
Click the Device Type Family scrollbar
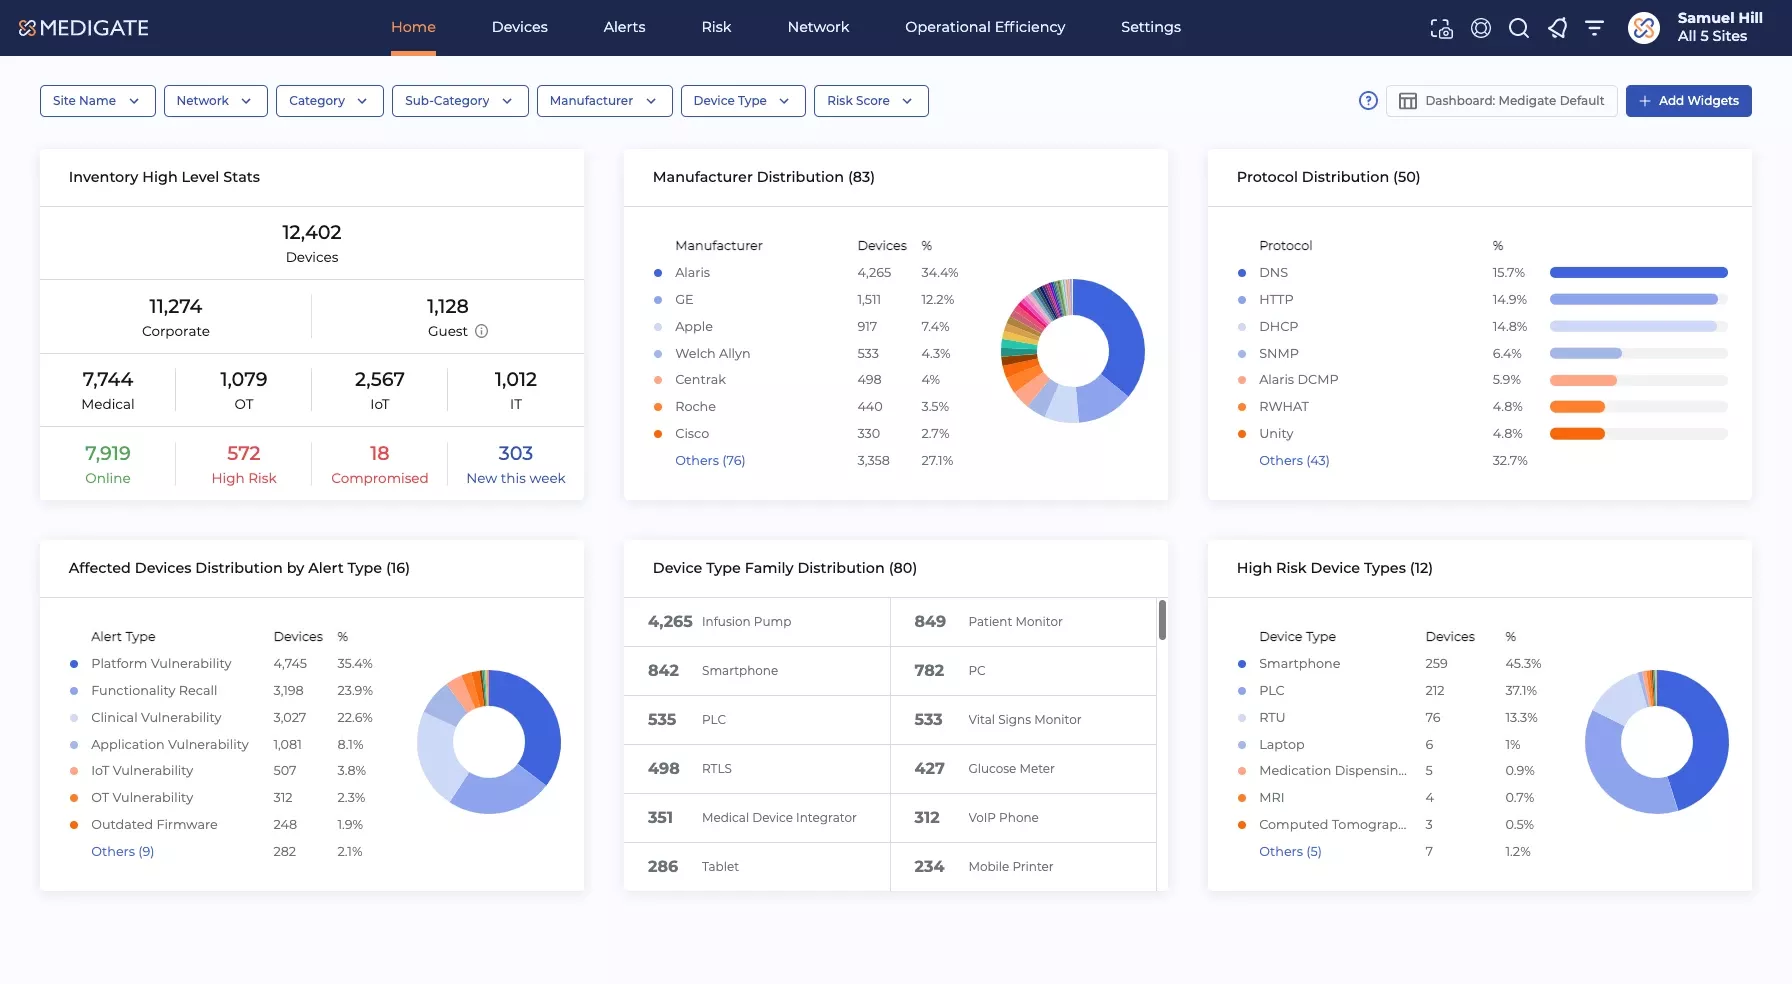(1162, 620)
